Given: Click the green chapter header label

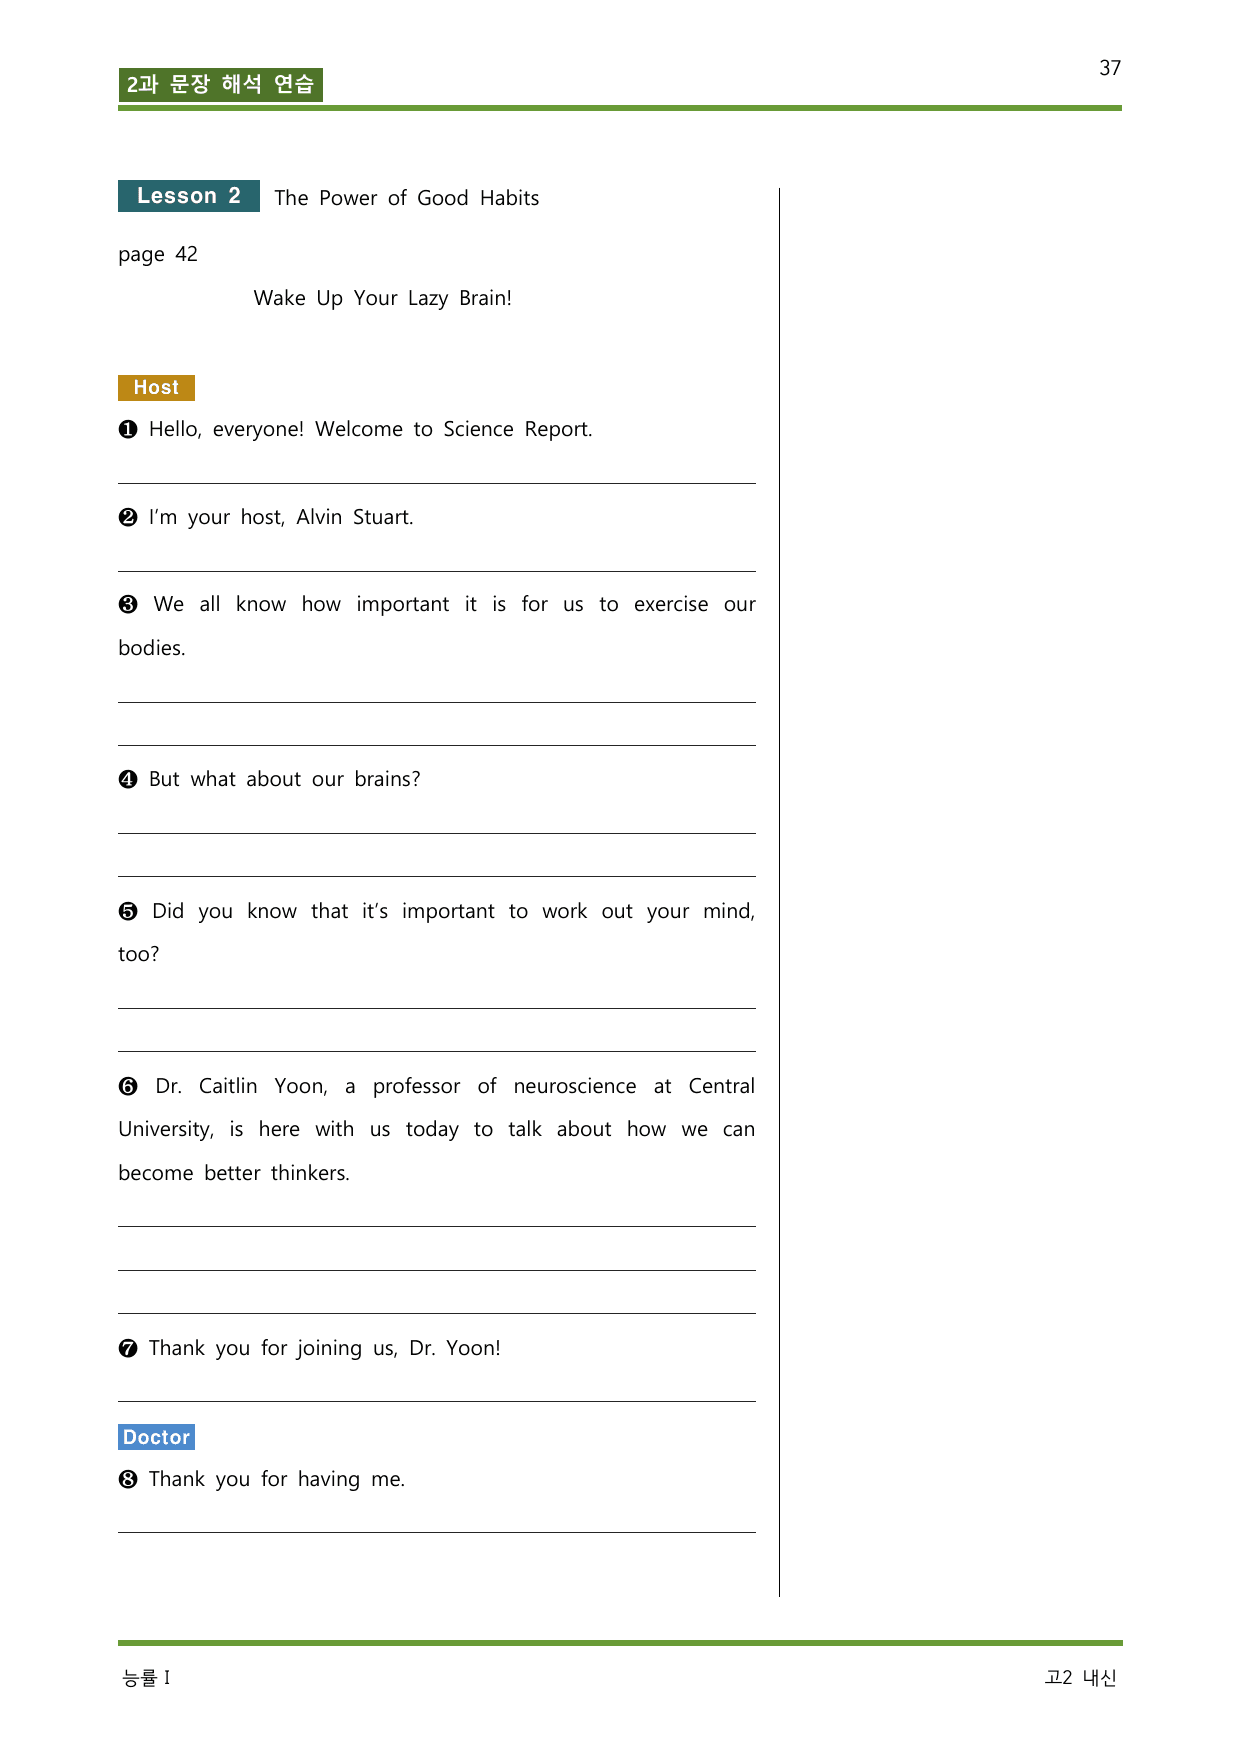Looking at the screenshot, I should pos(220,84).
